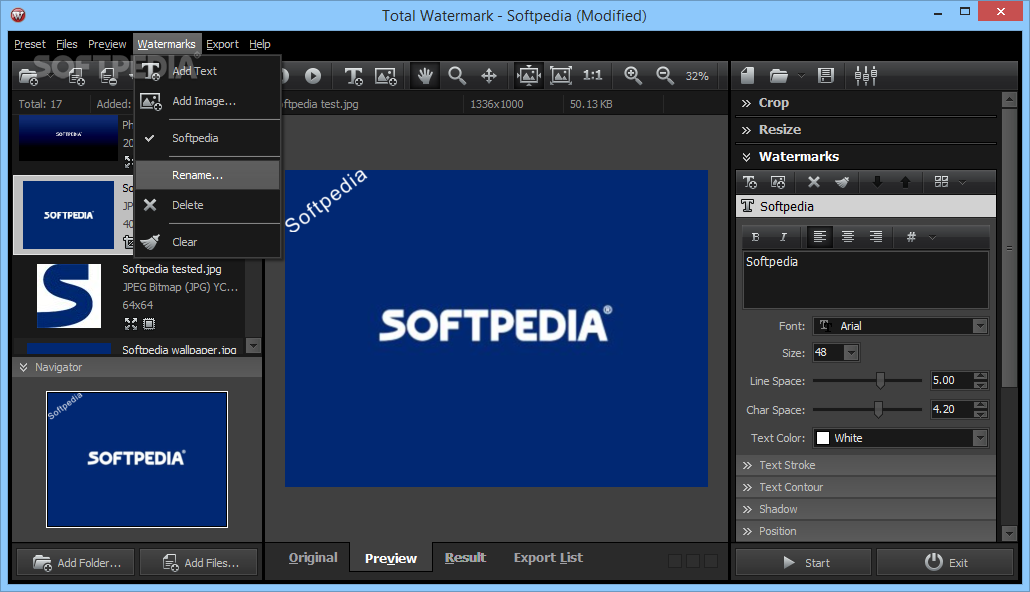Choose Rename... from the Watermarks menu
This screenshot has height=592, width=1030.
pyautogui.click(x=208, y=175)
